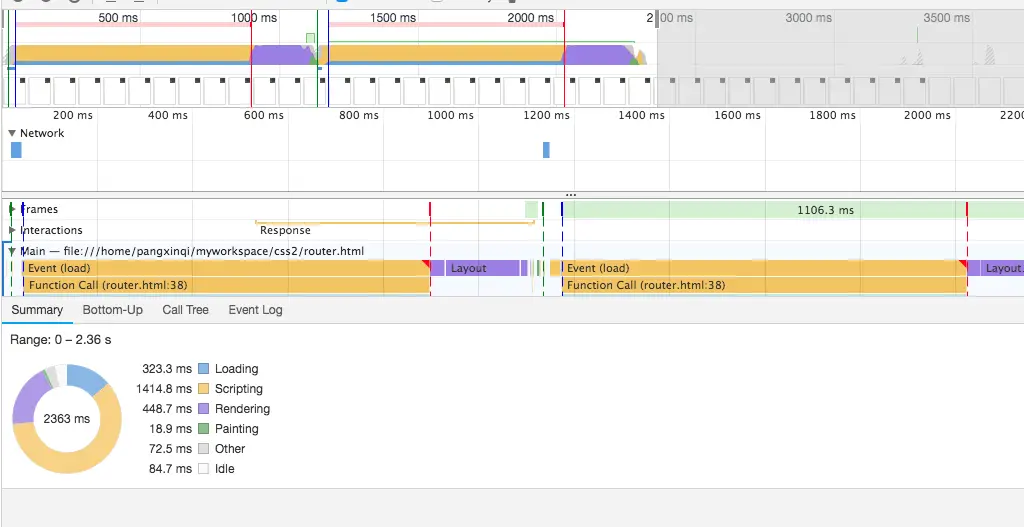Click the 84.7 ms Idle value
Viewport: 1024px width, 527px height.
(x=170, y=469)
